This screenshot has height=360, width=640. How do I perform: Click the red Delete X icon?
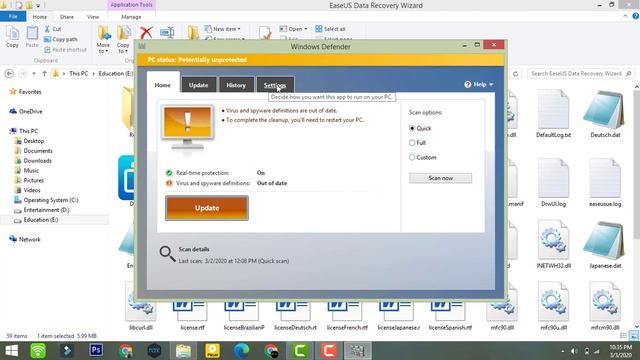(146, 32)
